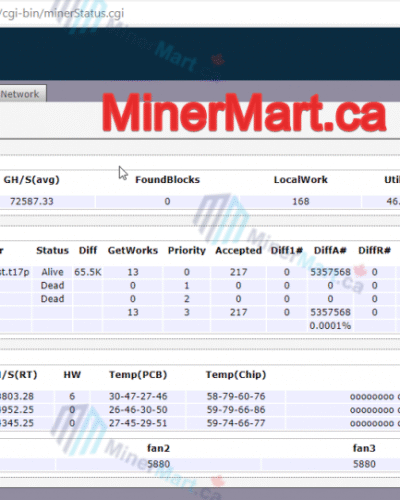Screen dimensions: 400x500
Task: Click the DiffR# column header
Action: coord(374,250)
